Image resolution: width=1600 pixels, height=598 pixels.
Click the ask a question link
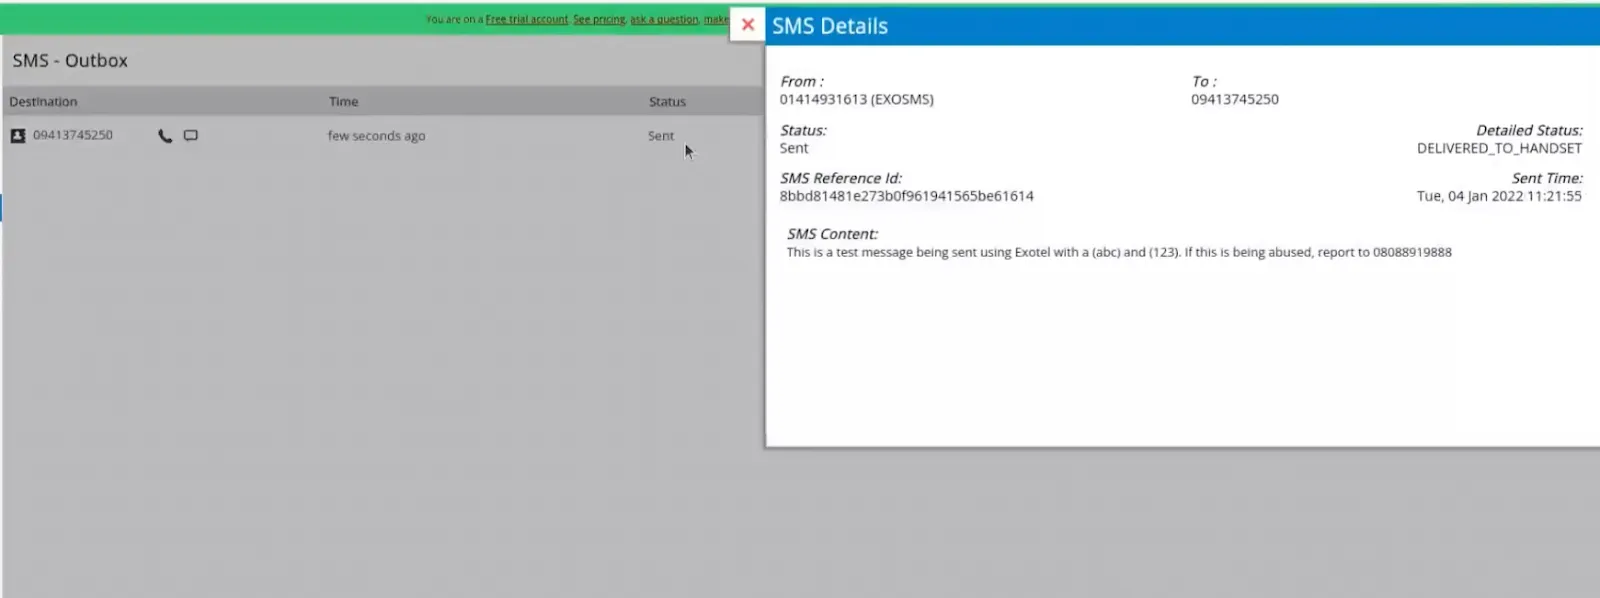click(664, 19)
